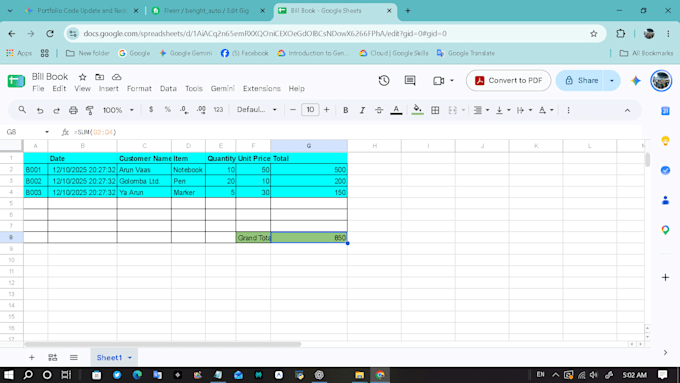The height and width of the screenshot is (383, 680).
Task: Open the Edit menu
Action: click(59, 88)
